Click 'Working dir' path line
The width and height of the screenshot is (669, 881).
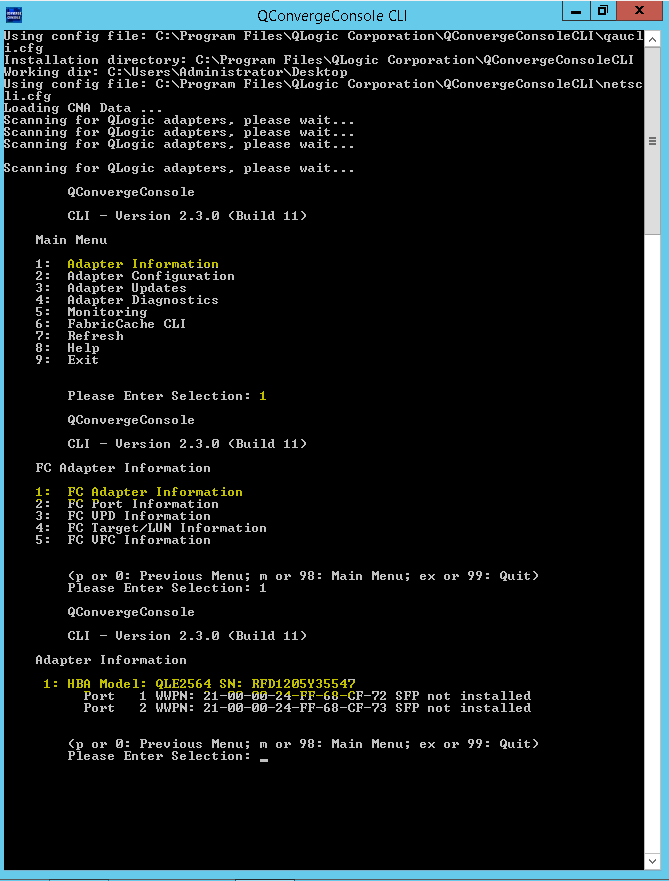point(175,72)
